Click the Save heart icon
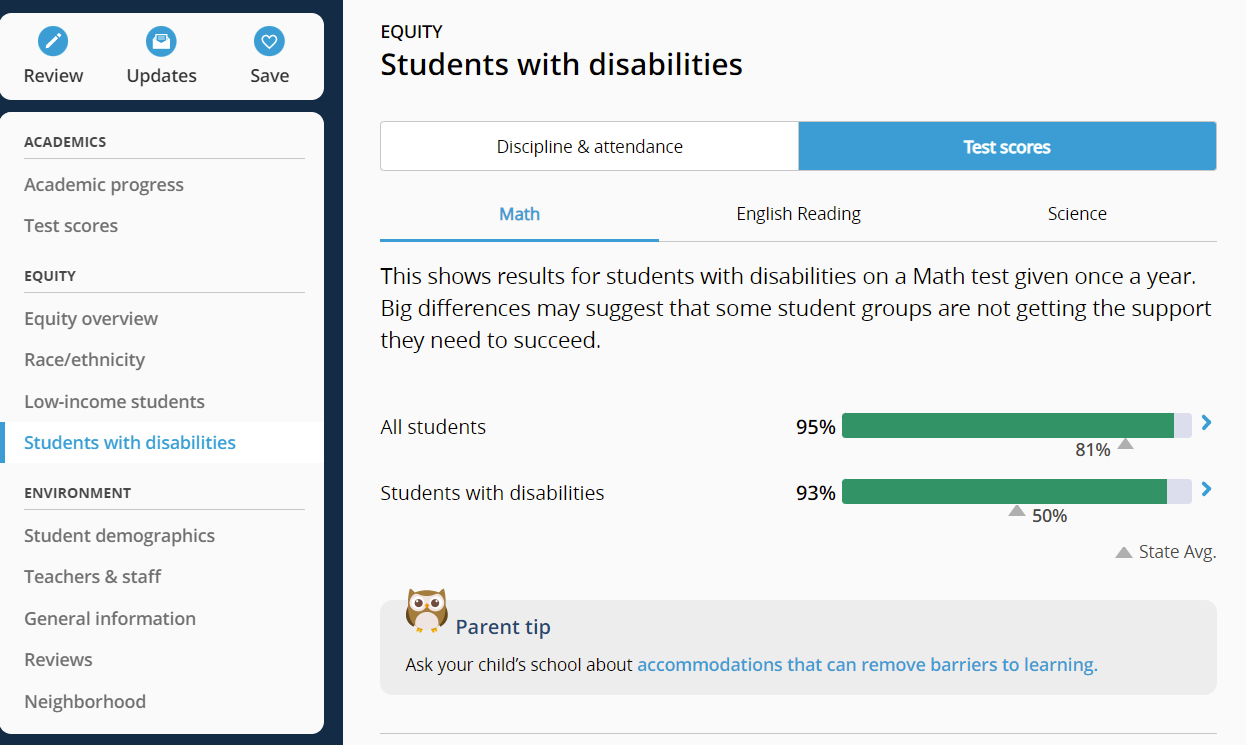This screenshot has width=1246, height=745. point(269,42)
